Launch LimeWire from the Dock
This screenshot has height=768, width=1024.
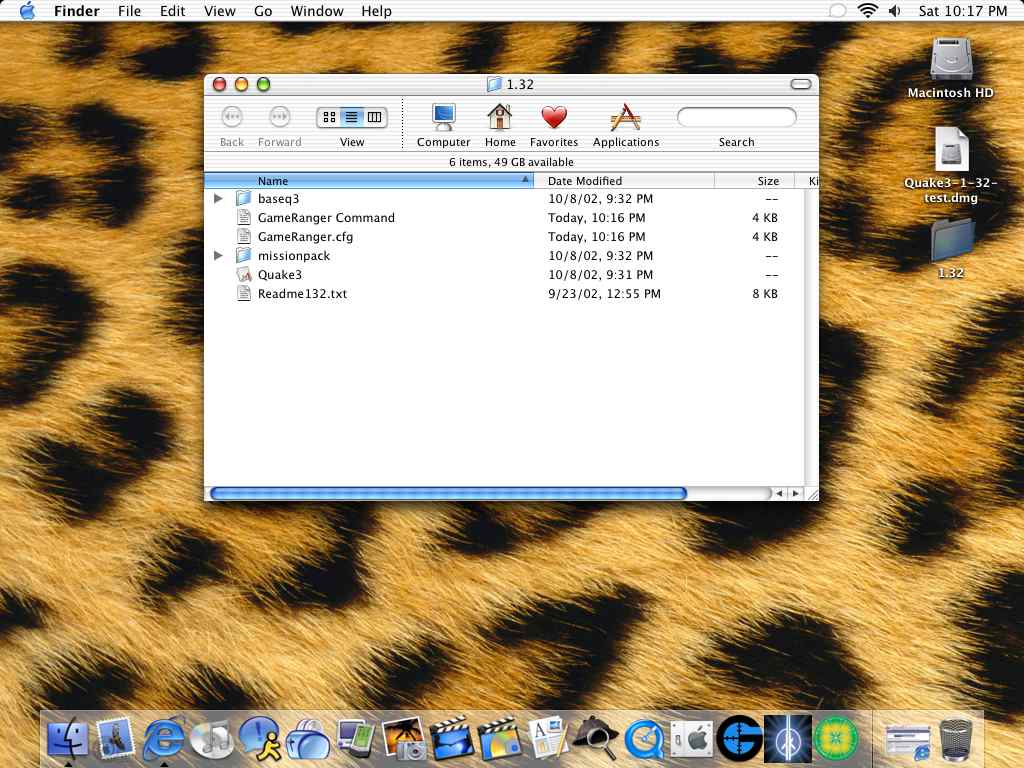tap(836, 739)
